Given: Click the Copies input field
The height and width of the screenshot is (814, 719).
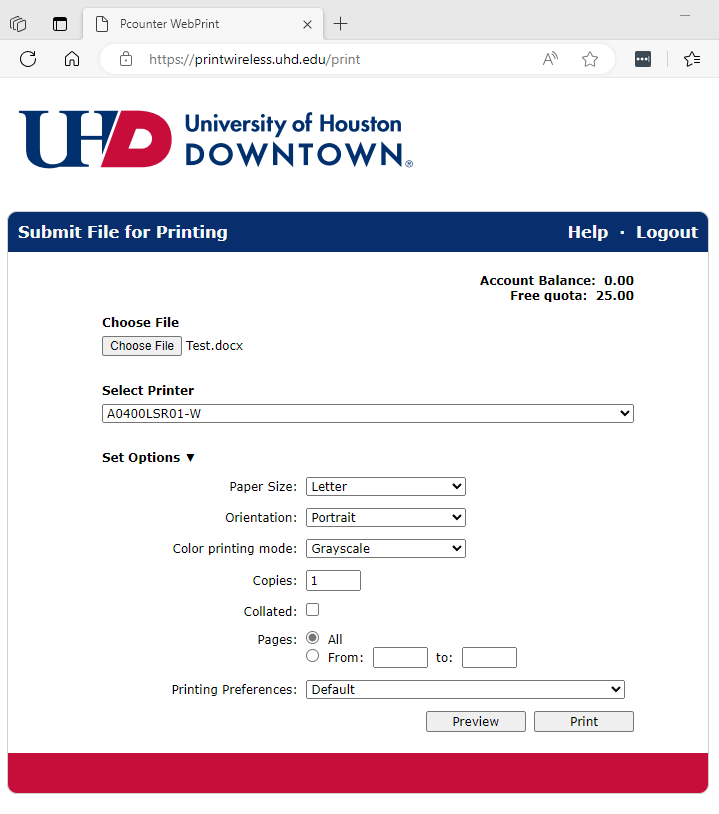Looking at the screenshot, I should 333,581.
